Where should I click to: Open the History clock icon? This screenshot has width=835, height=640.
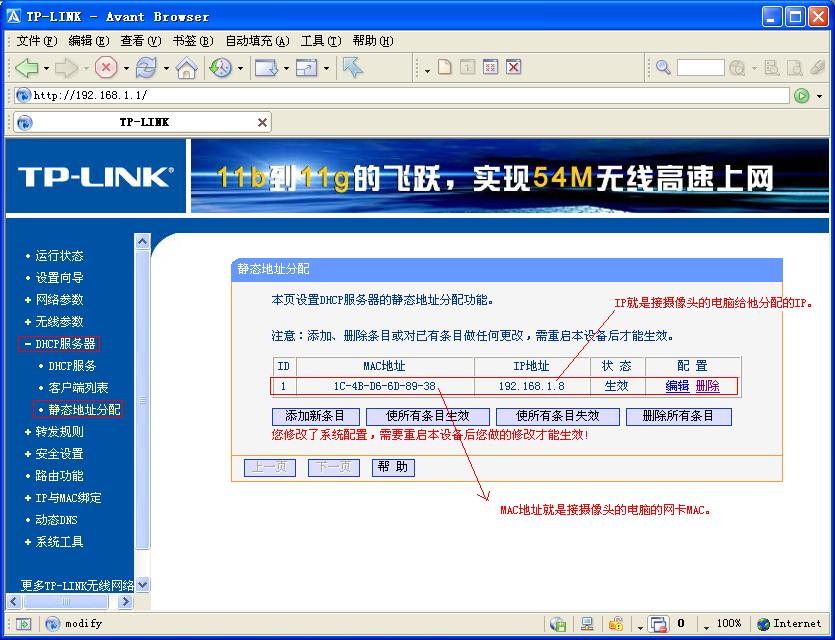[220, 68]
